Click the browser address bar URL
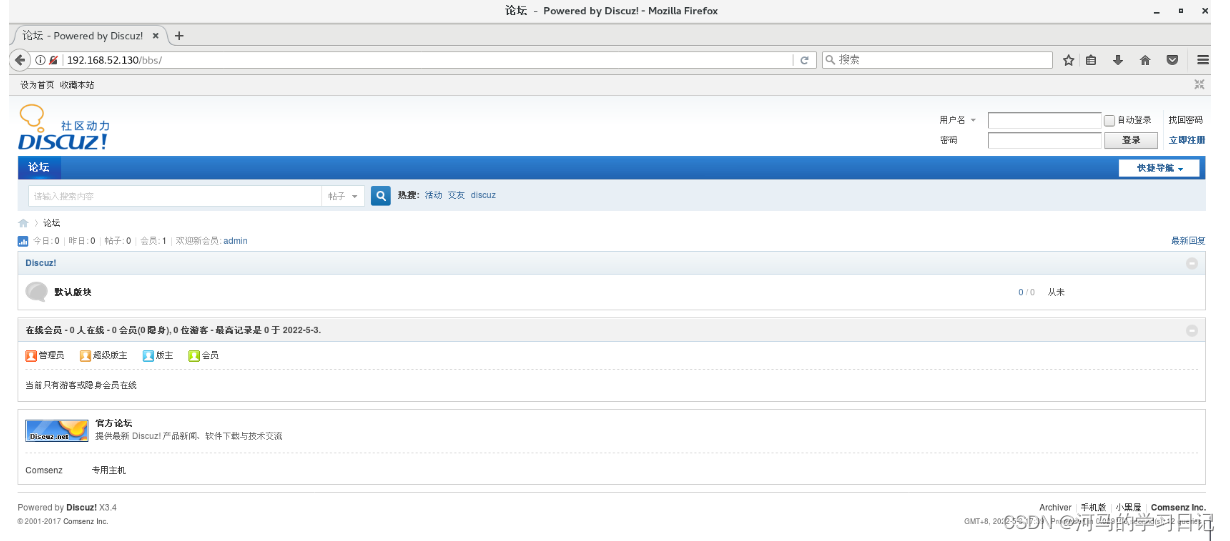1230x541 pixels. pos(114,60)
